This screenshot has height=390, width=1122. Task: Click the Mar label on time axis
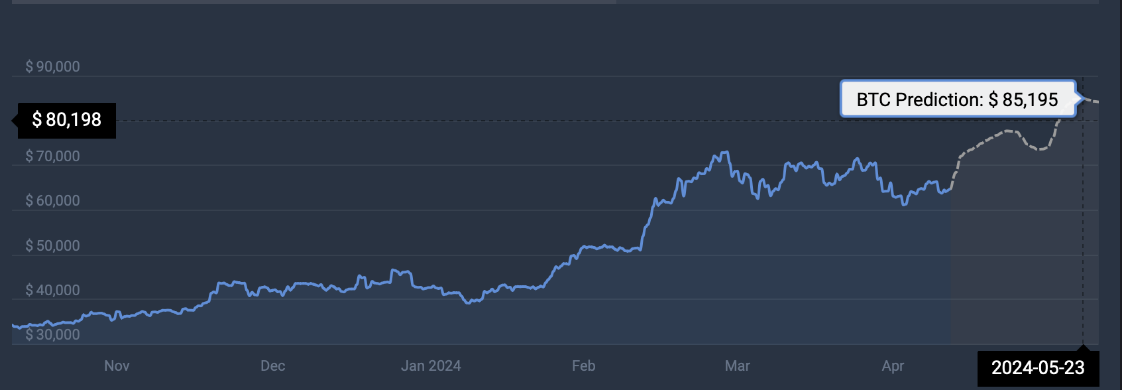pos(737,366)
